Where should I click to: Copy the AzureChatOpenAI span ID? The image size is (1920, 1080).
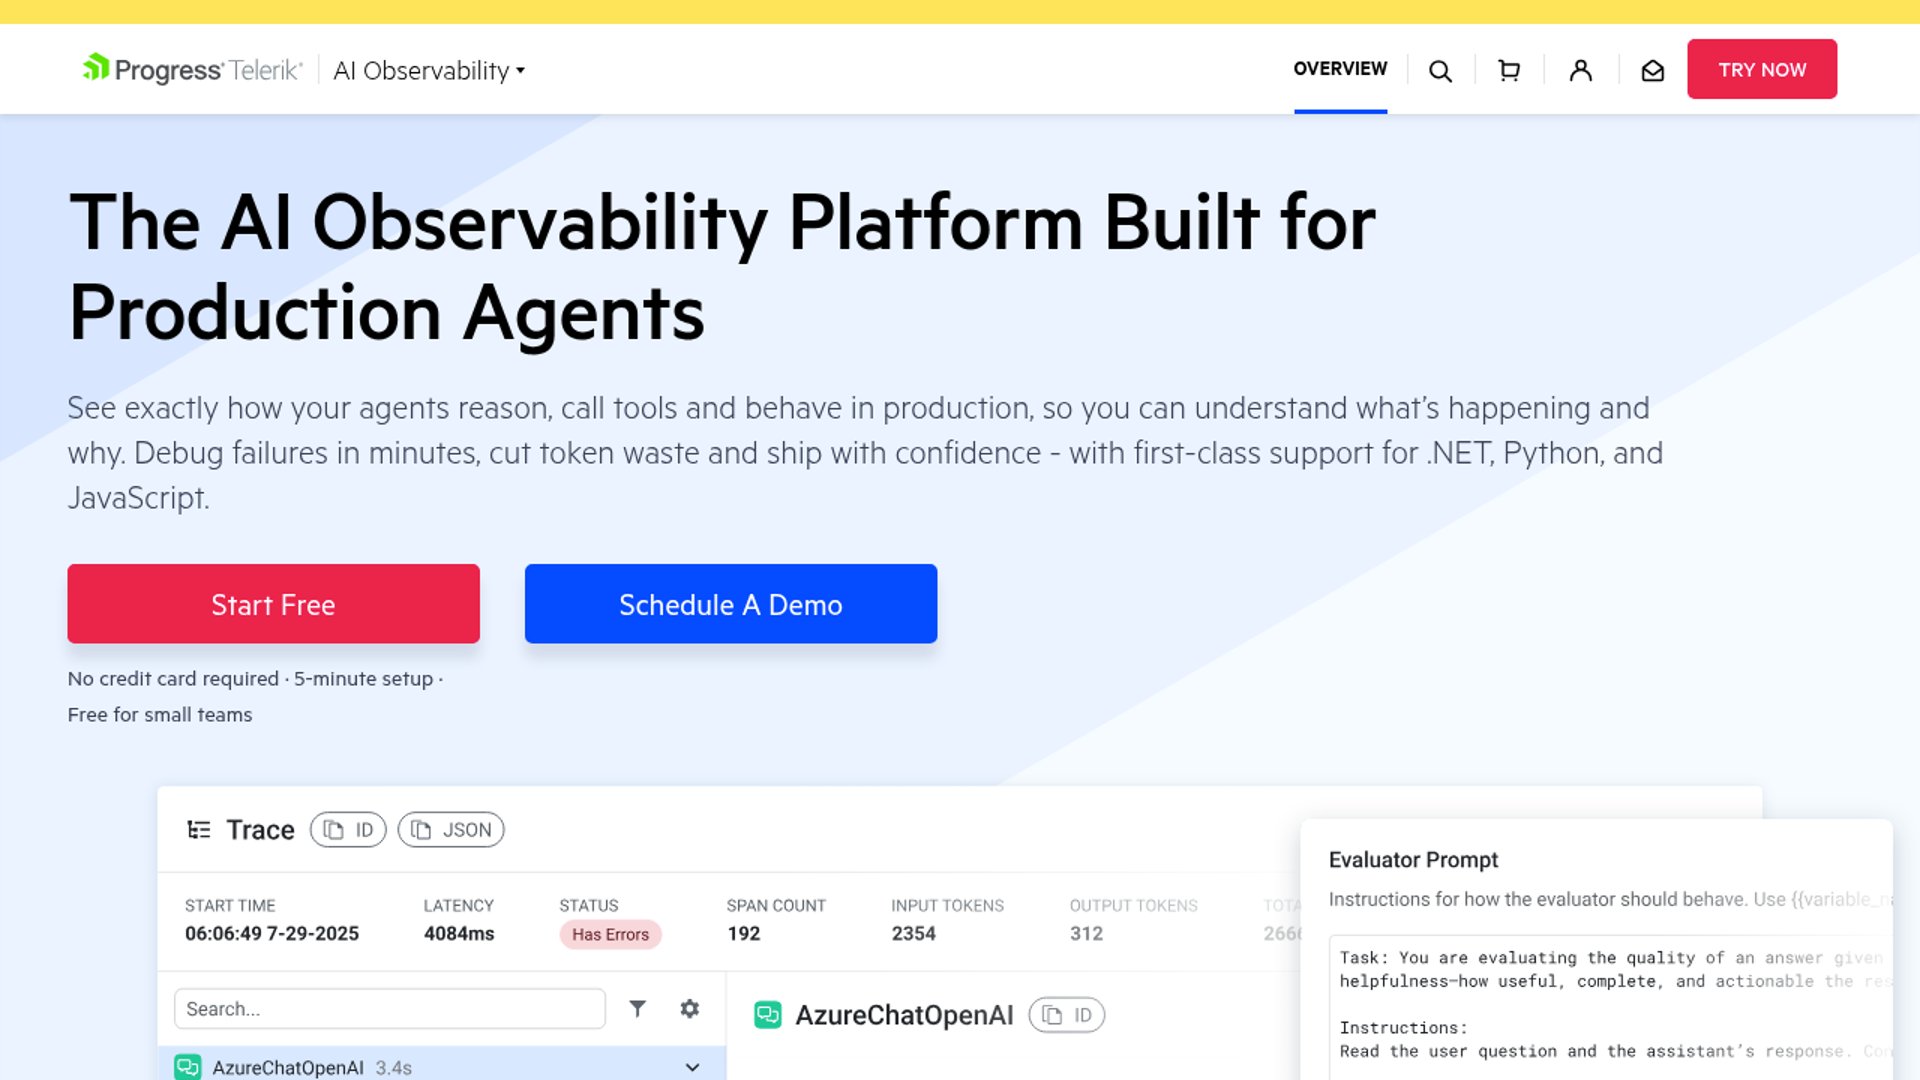1067,1015
